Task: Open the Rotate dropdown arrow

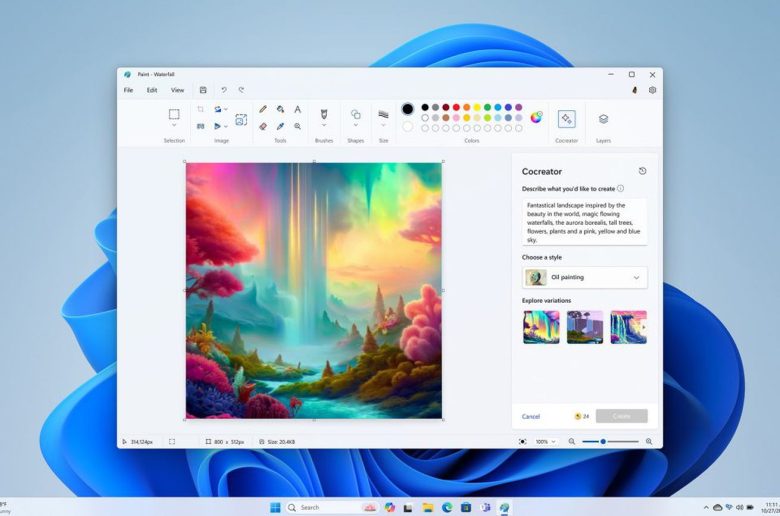Action: [226, 109]
